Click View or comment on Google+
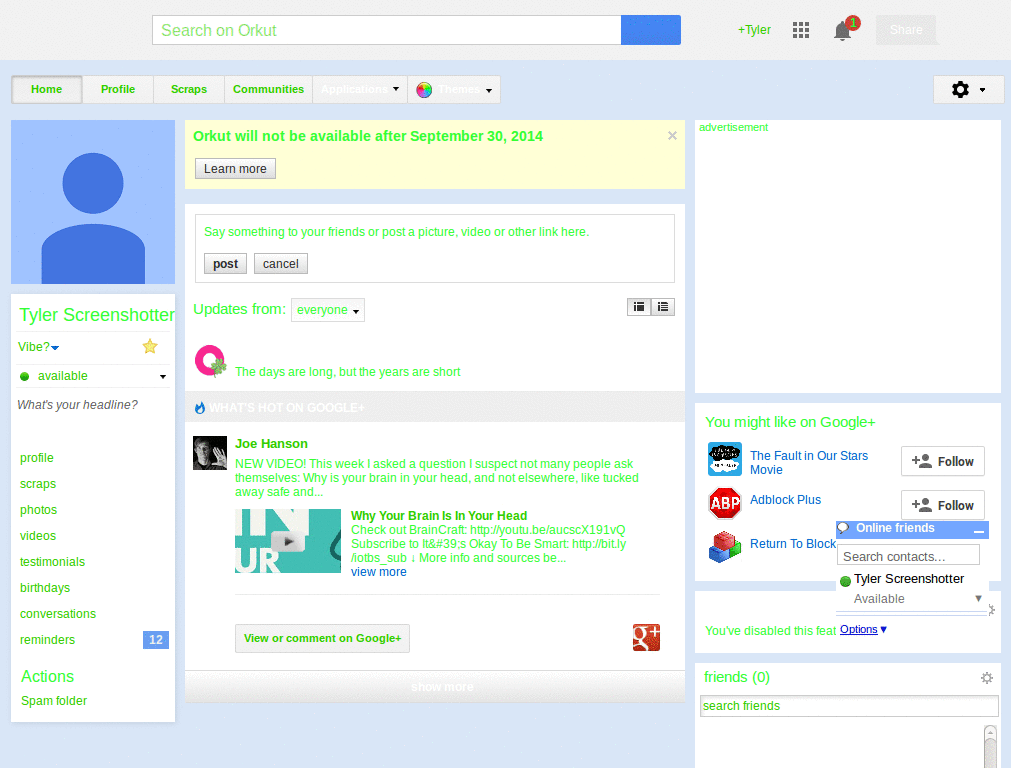1024x768 pixels. [x=323, y=638]
